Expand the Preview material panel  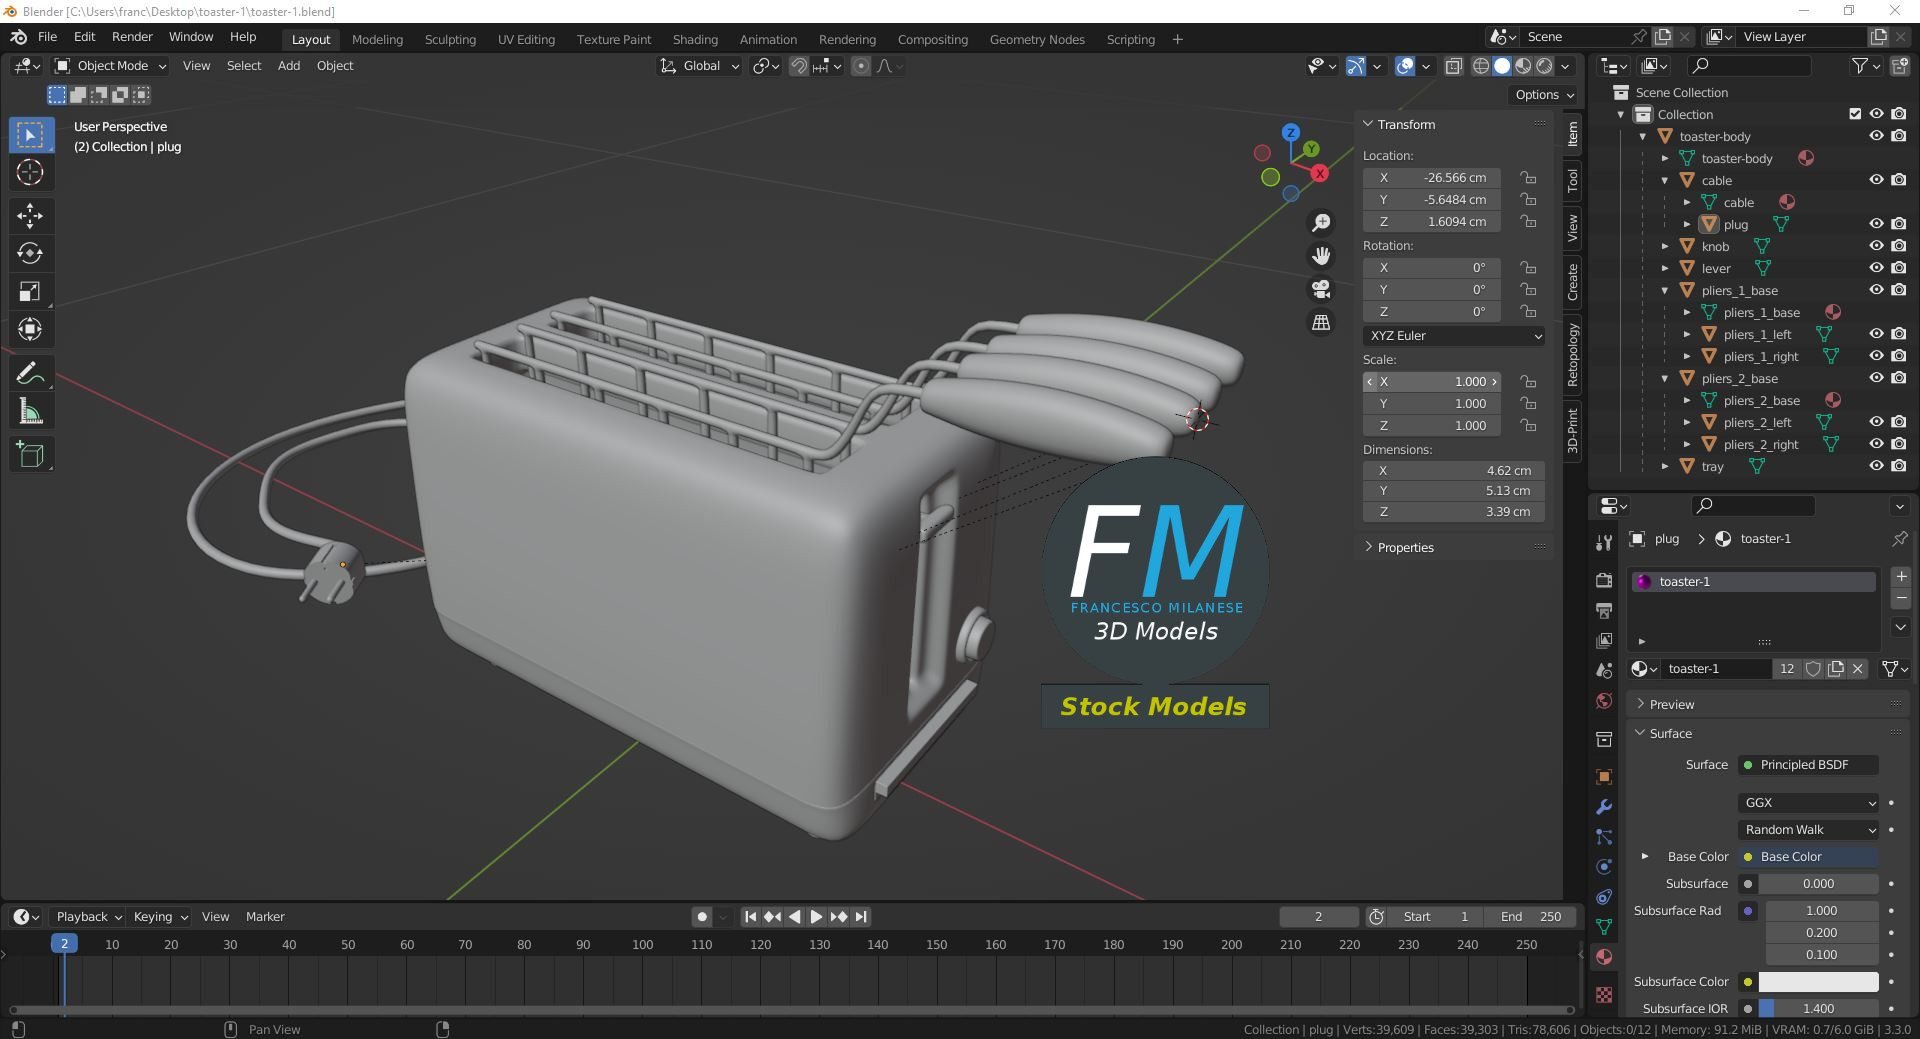click(x=1672, y=705)
